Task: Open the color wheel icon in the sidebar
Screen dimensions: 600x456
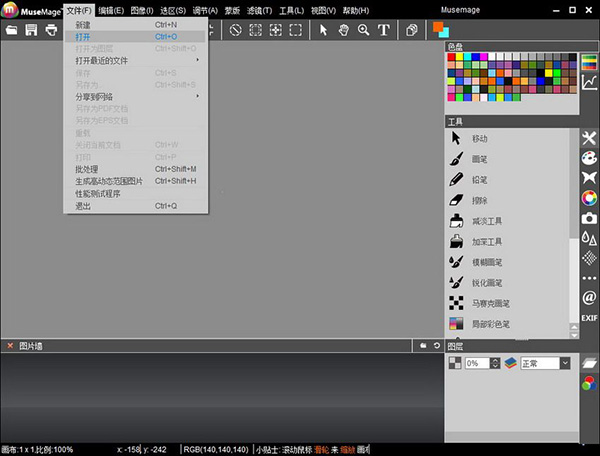Action: (x=589, y=198)
